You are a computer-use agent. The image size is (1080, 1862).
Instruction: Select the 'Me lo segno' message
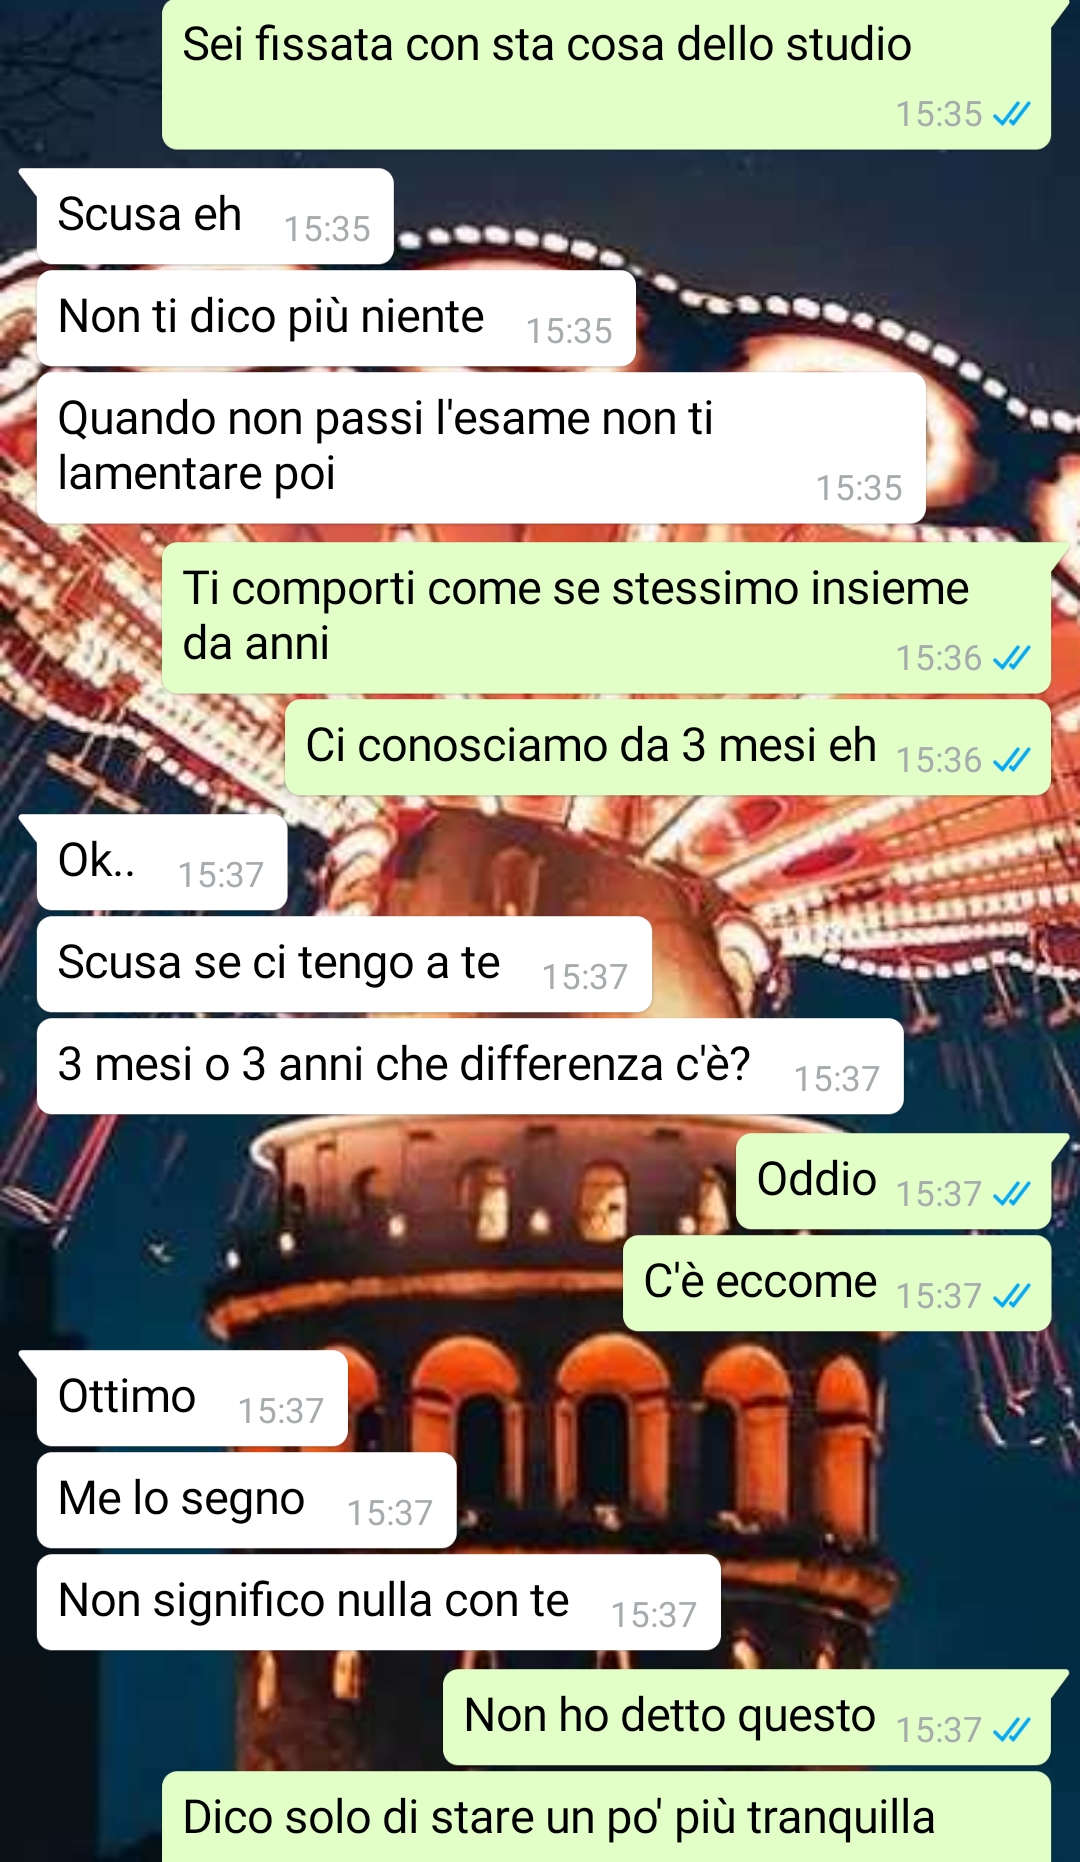(246, 1500)
